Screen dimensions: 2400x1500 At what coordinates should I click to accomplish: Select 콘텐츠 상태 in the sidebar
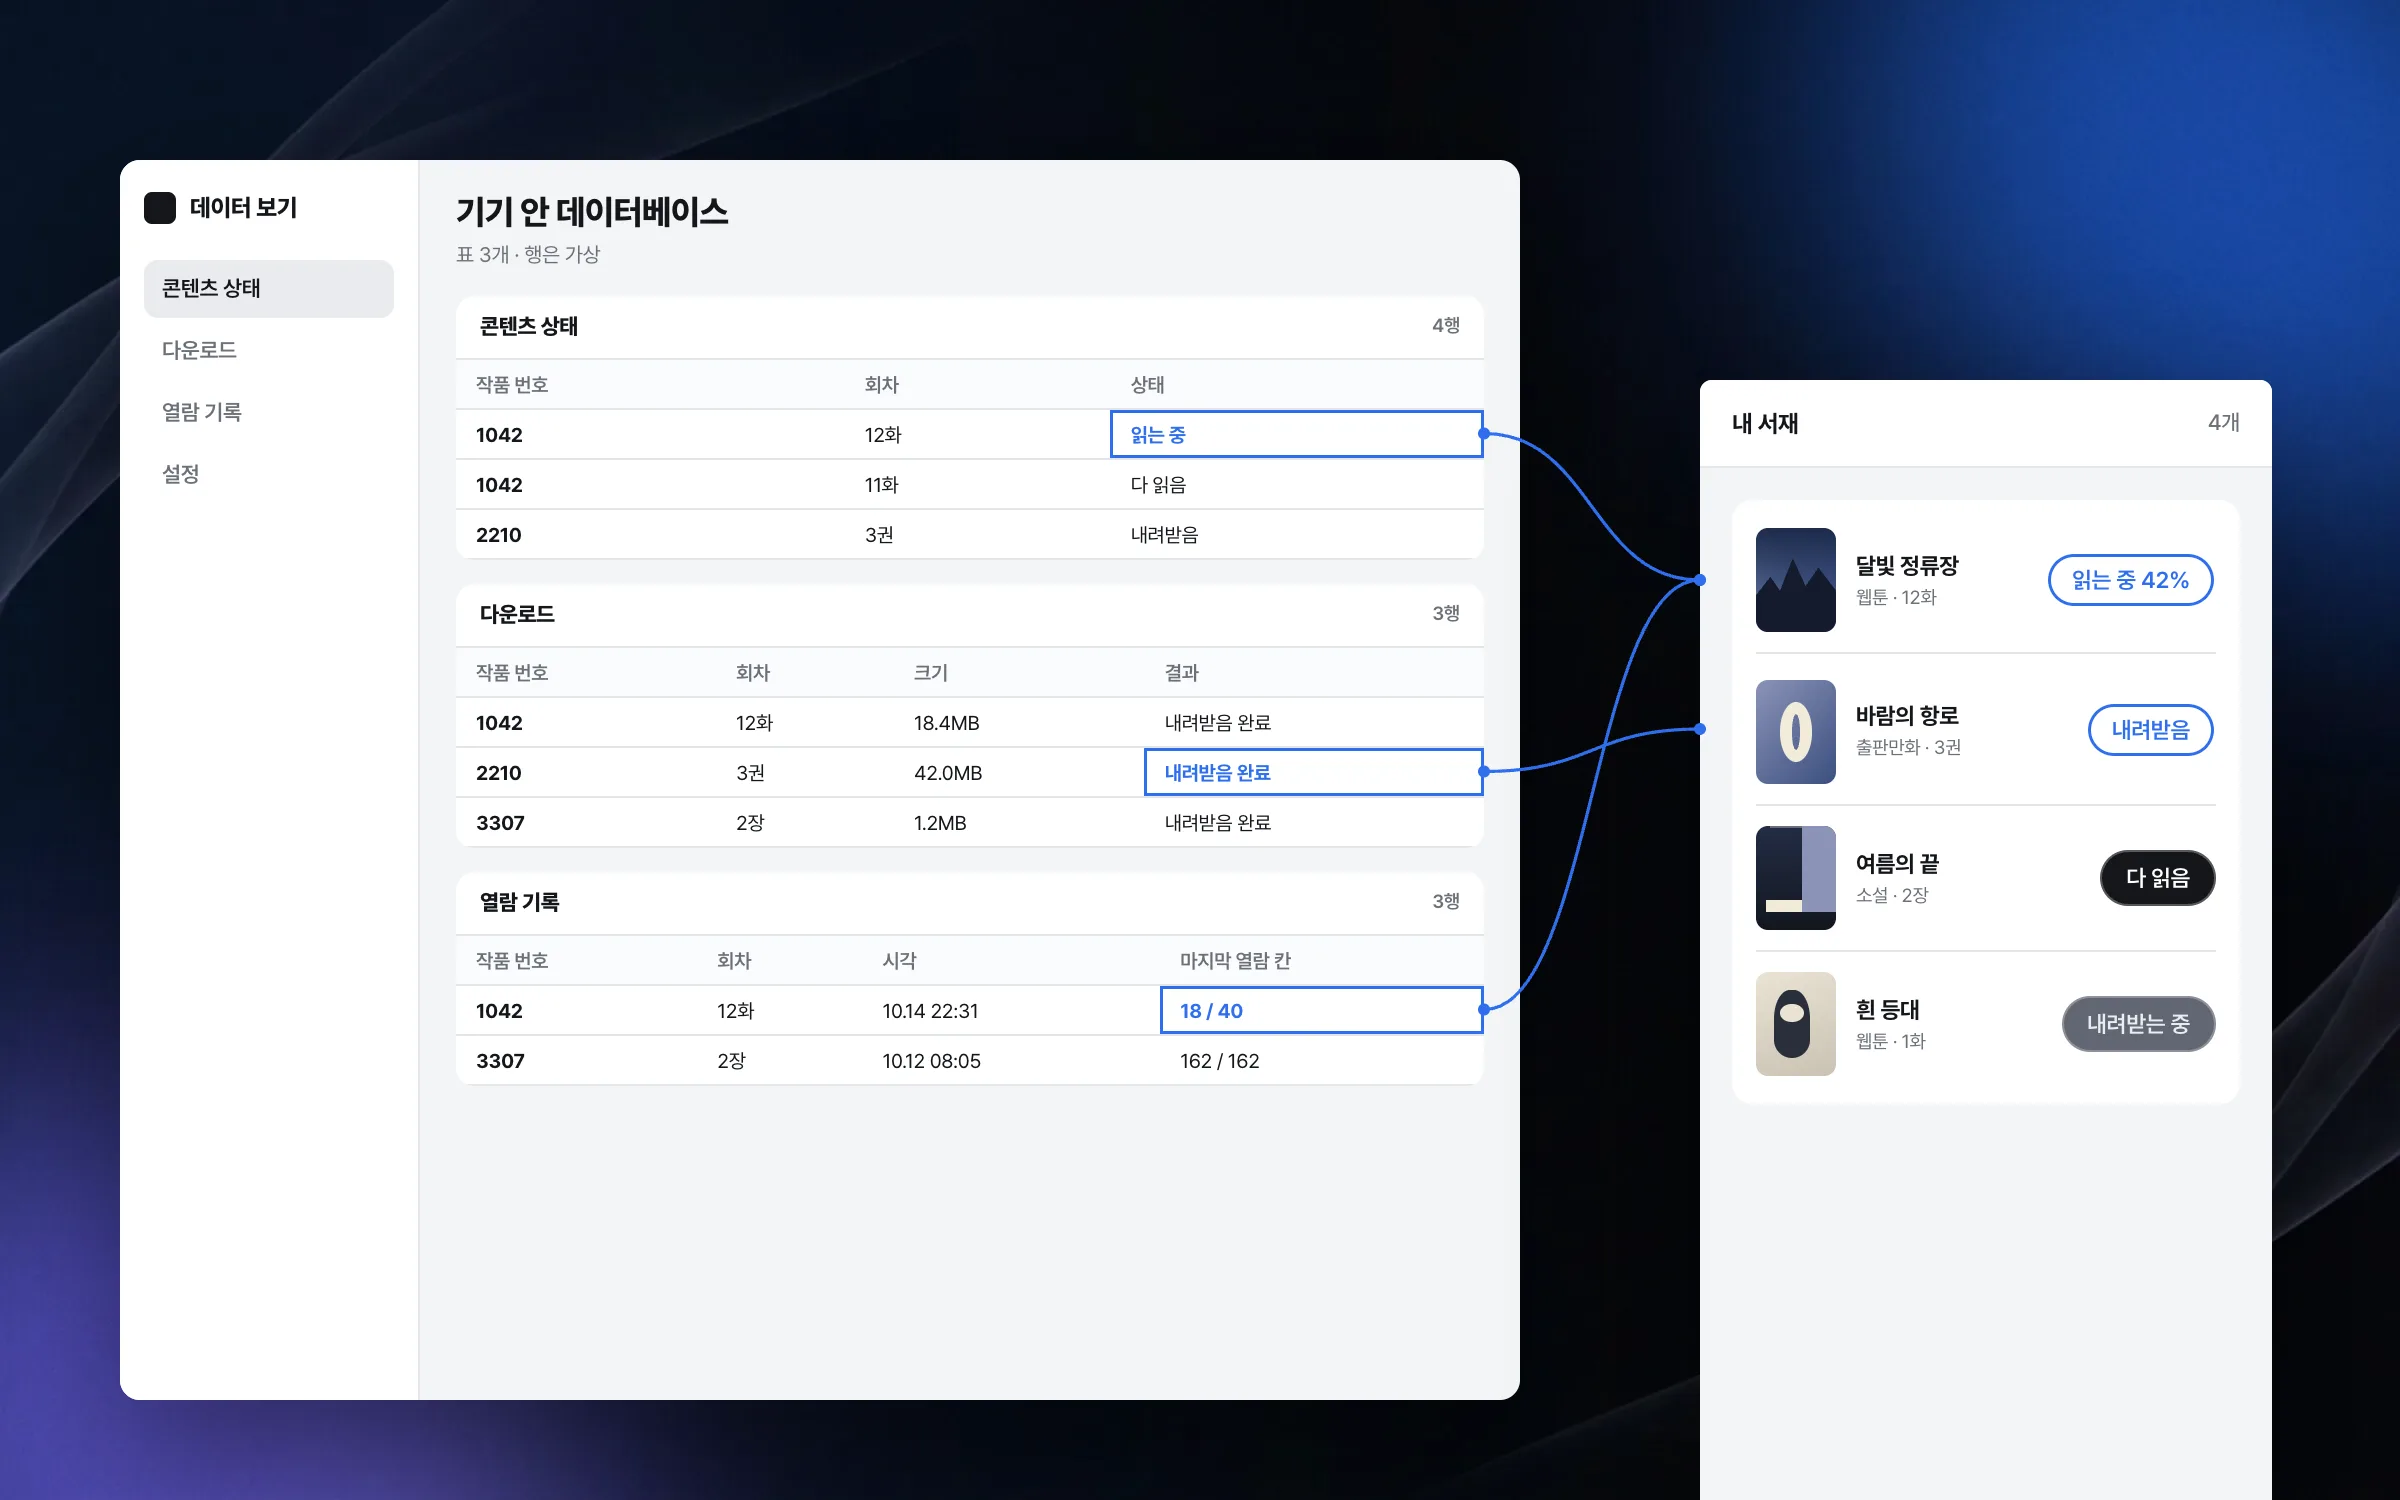coord(269,289)
